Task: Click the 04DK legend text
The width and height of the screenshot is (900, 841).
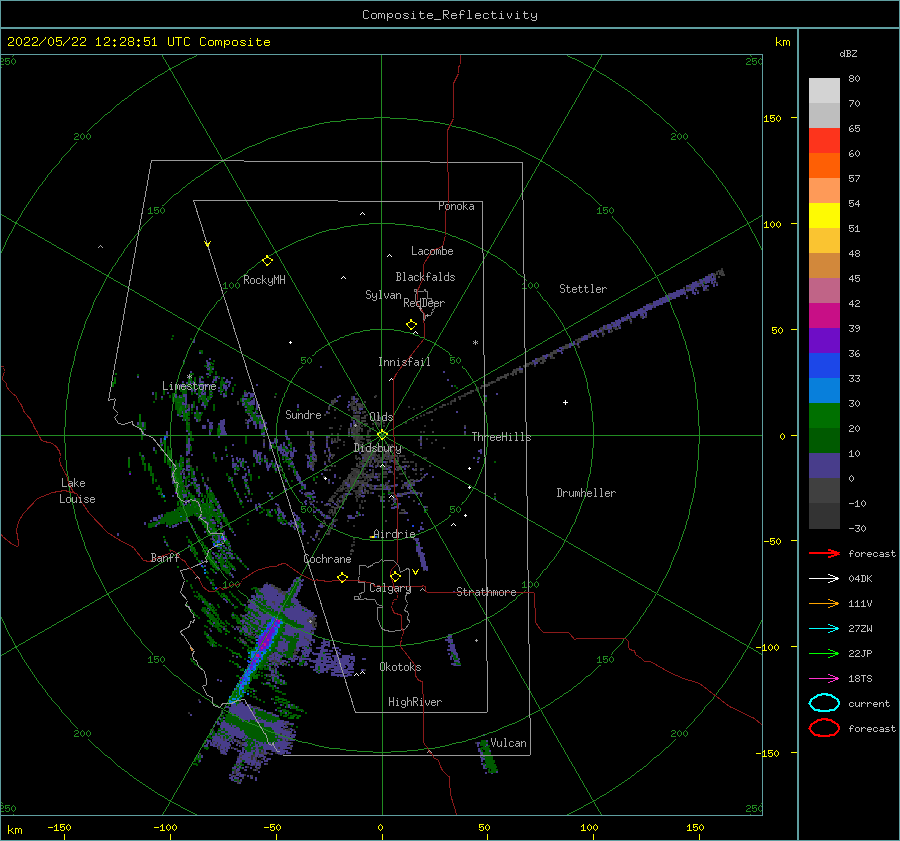Action: tap(860, 578)
